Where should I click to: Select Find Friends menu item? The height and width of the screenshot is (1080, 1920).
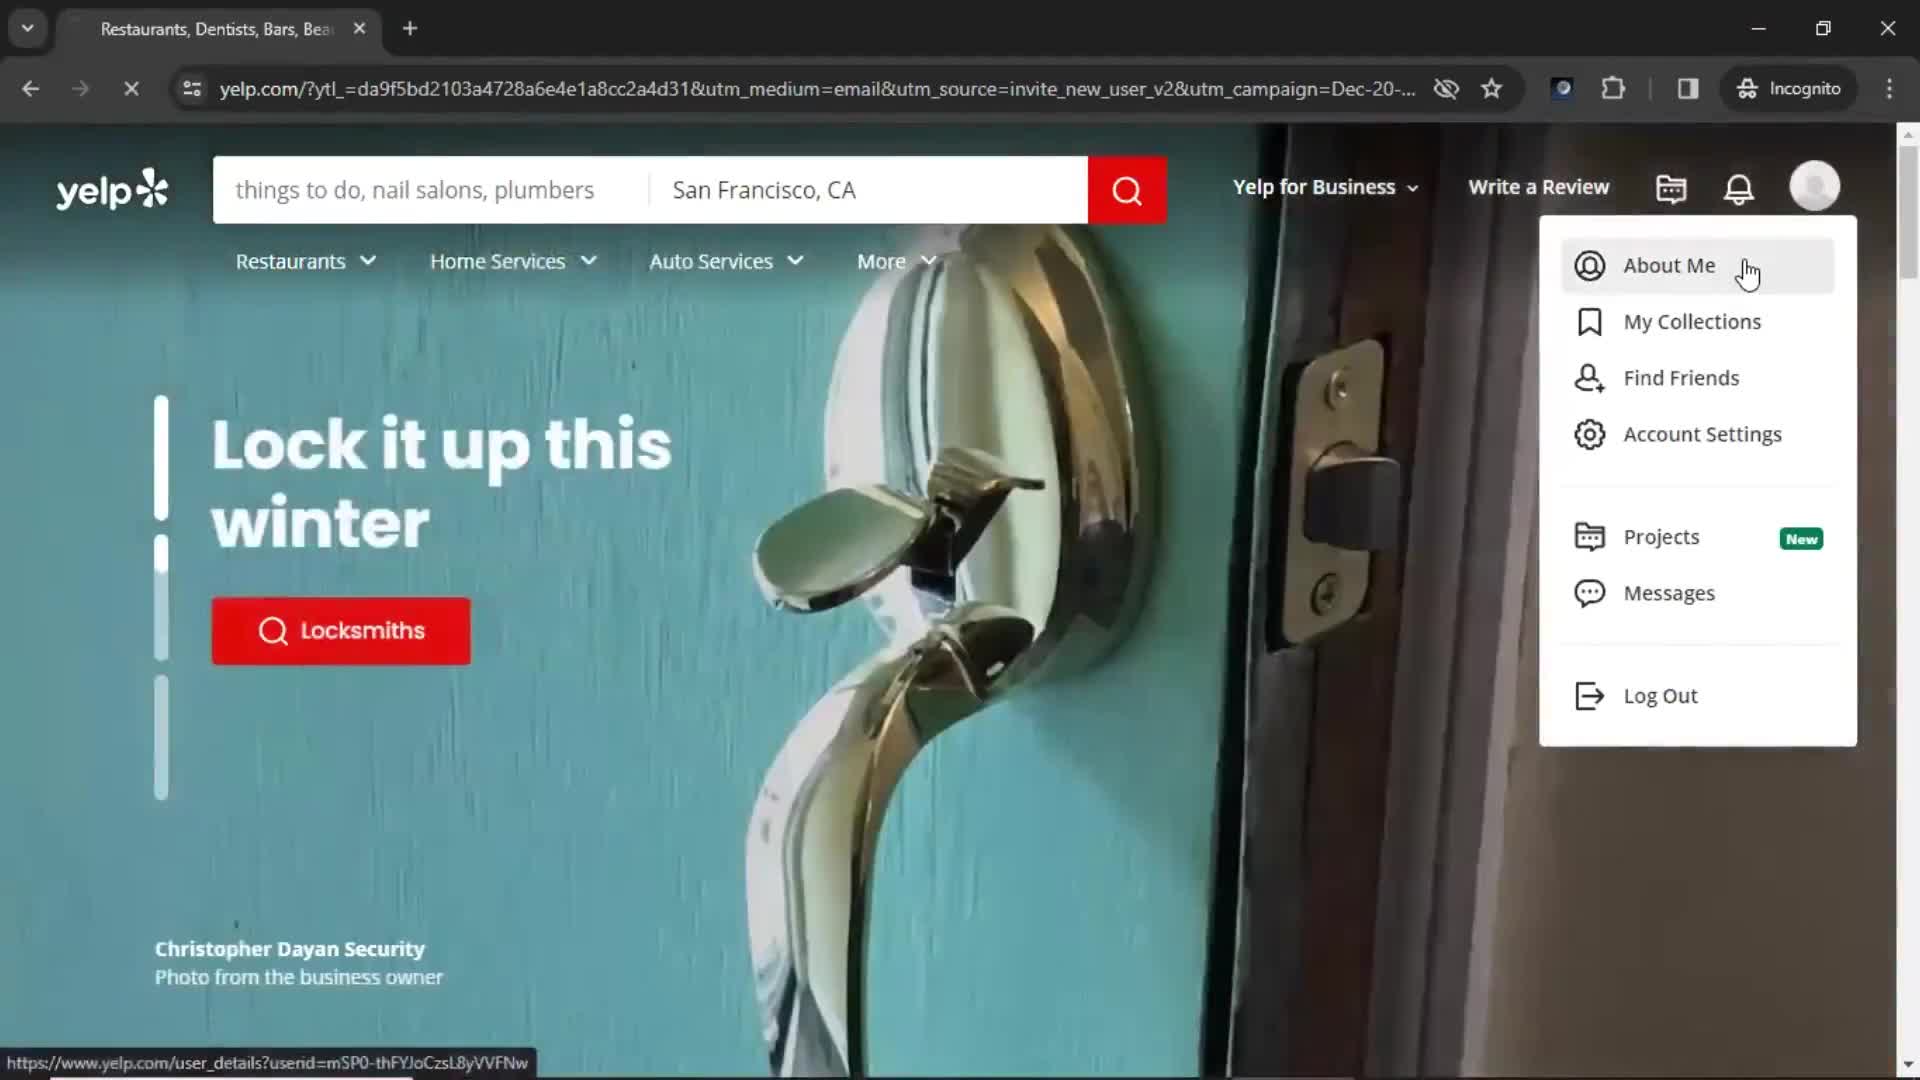(x=1681, y=377)
